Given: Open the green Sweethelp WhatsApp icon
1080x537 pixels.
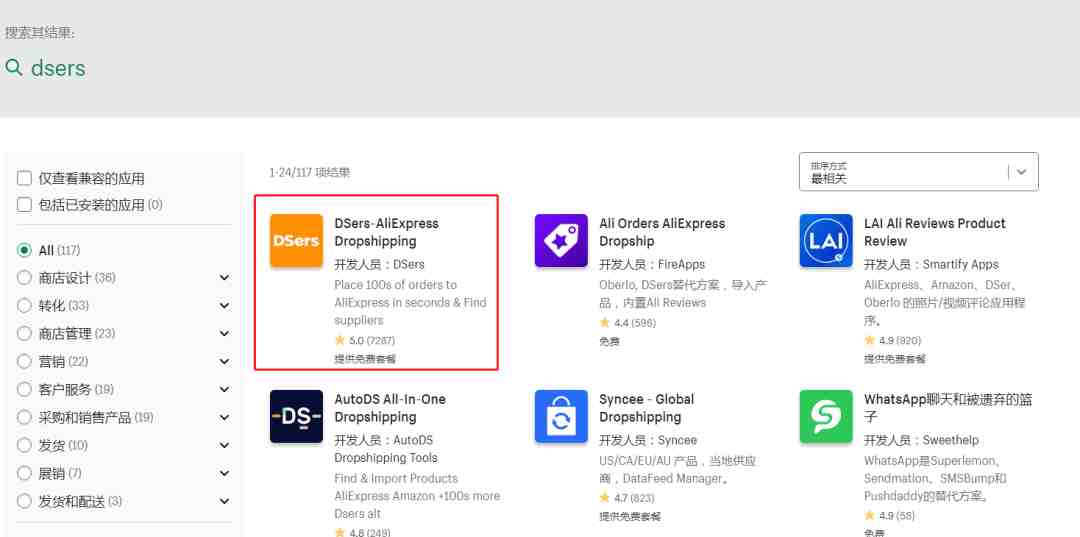Looking at the screenshot, I should [826, 417].
